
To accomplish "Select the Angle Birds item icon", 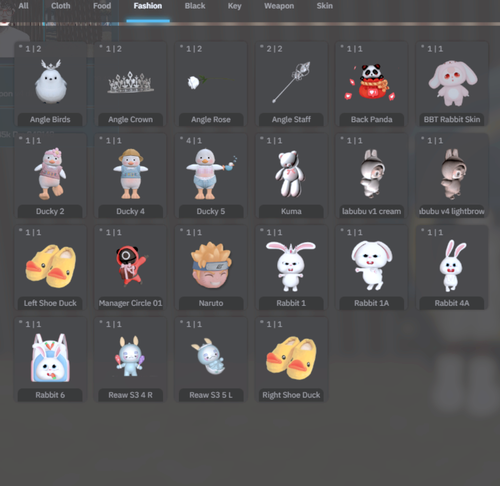I will click(51, 81).
